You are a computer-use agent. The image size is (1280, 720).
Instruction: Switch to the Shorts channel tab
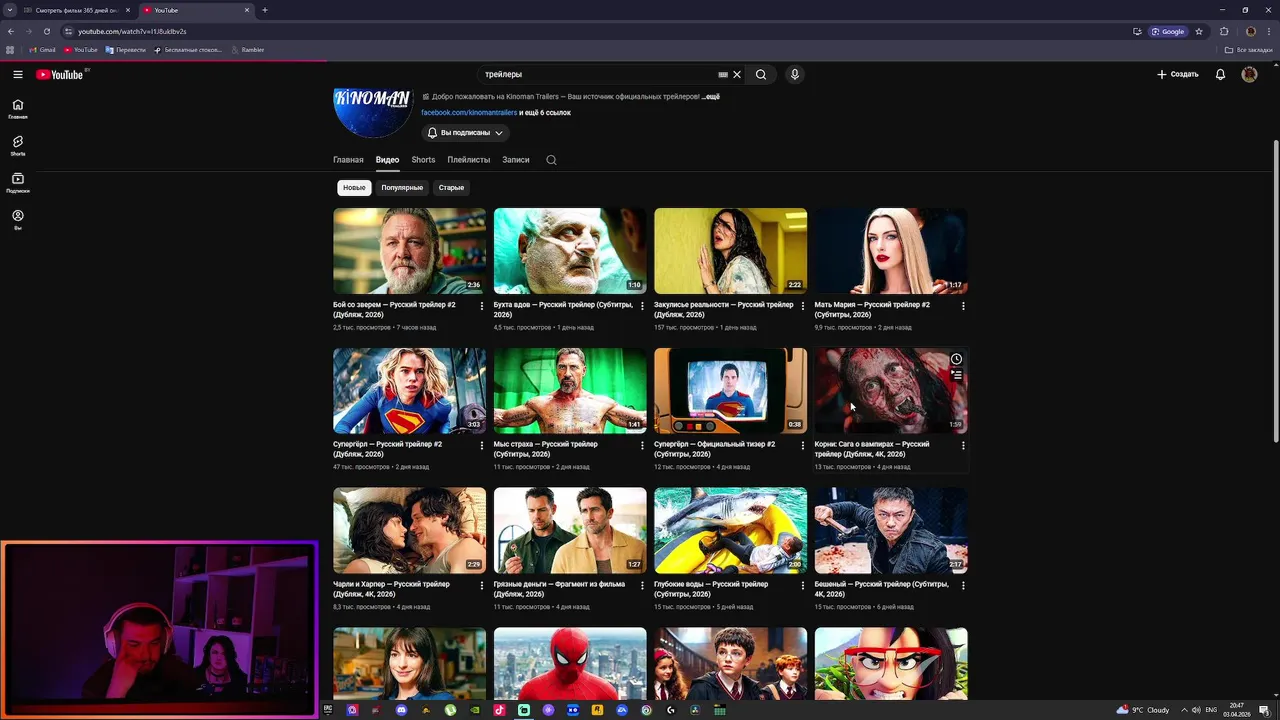[x=423, y=160]
